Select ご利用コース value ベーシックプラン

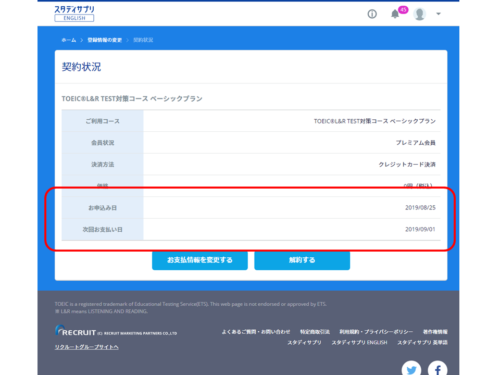click(x=375, y=121)
